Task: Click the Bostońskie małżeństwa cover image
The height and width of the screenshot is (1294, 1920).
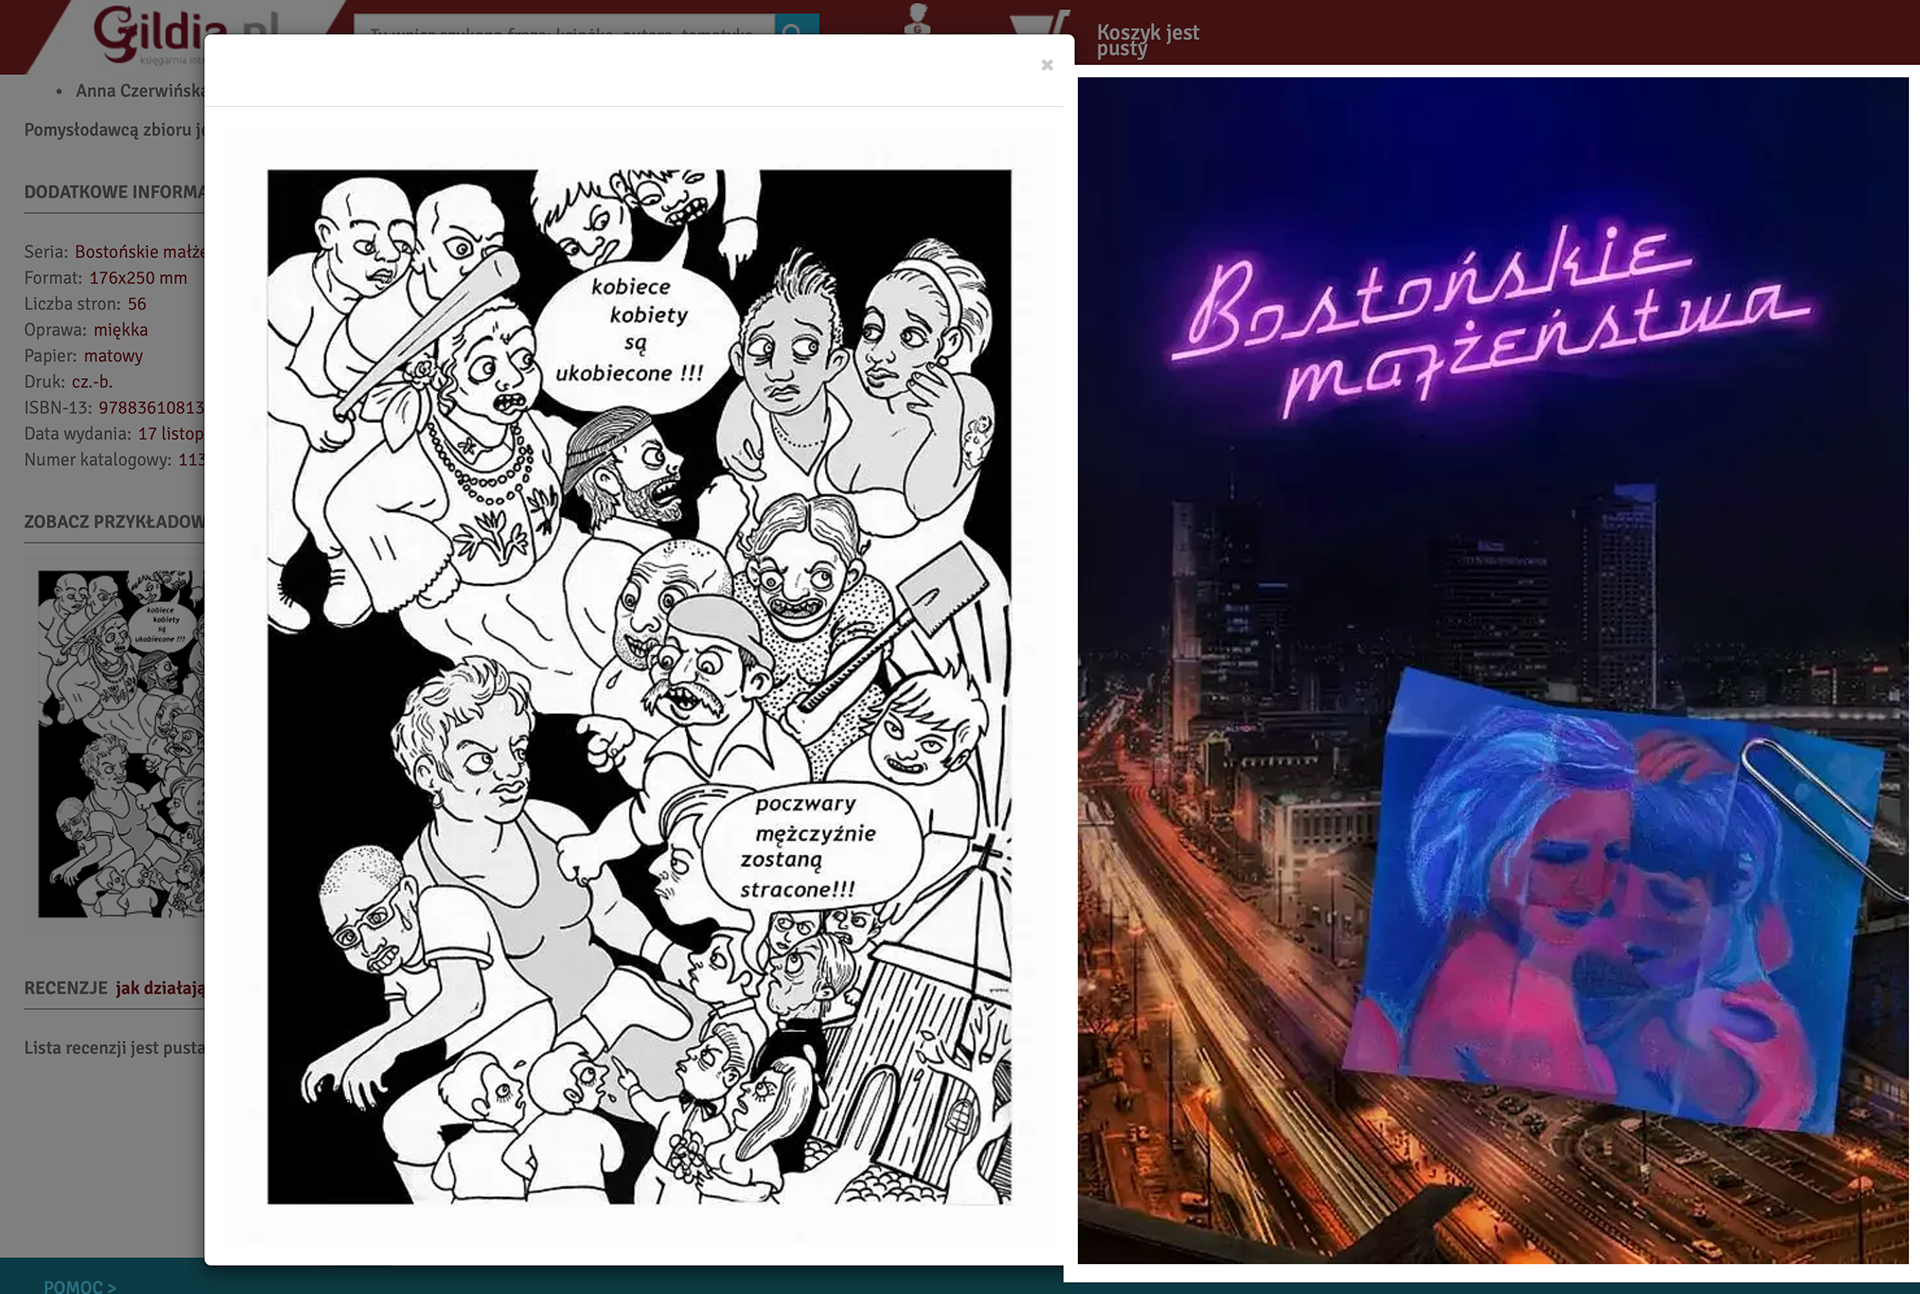Action: [x=1493, y=670]
